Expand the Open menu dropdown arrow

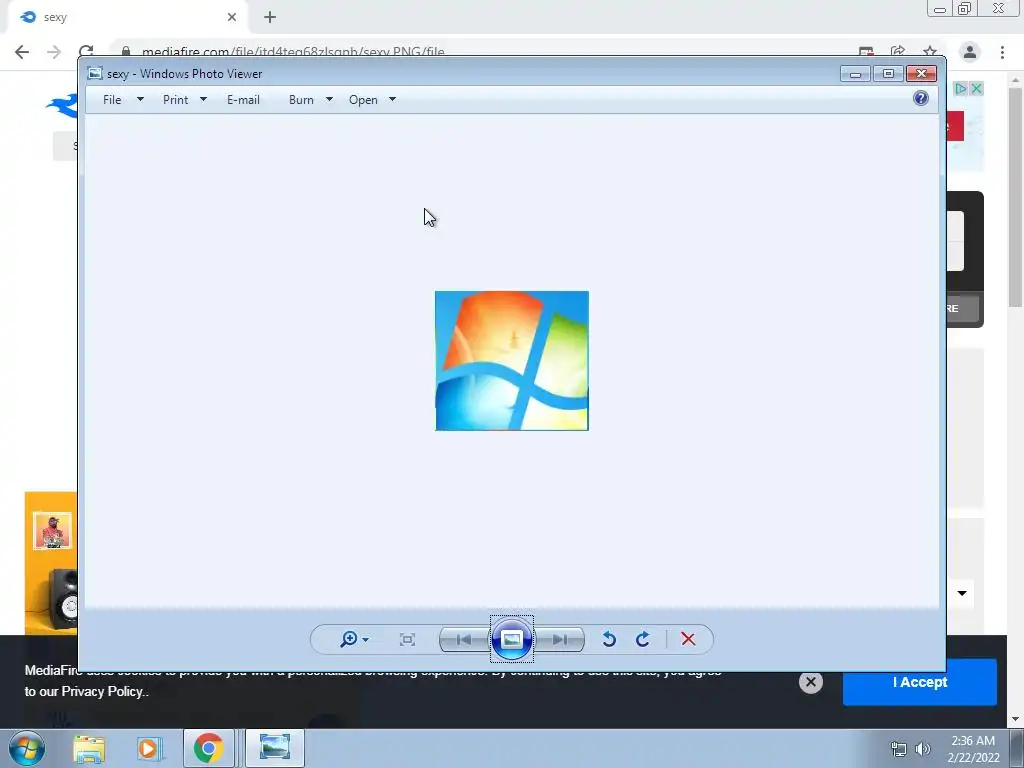pyautogui.click(x=392, y=99)
